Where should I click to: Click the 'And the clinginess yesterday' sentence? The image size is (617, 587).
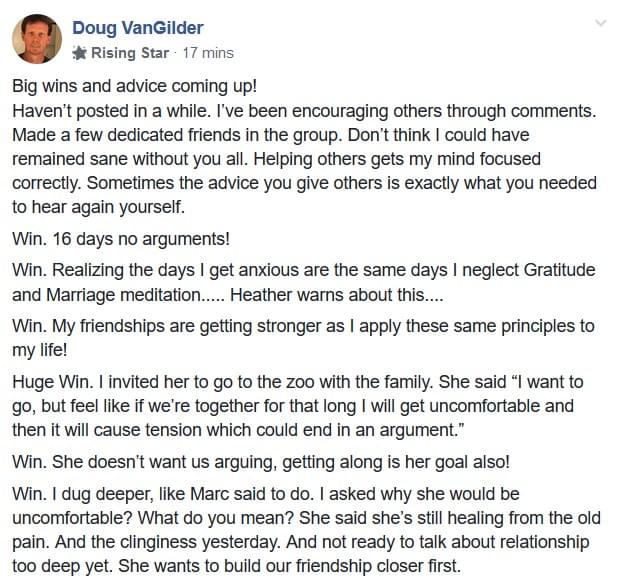[x=167, y=543]
